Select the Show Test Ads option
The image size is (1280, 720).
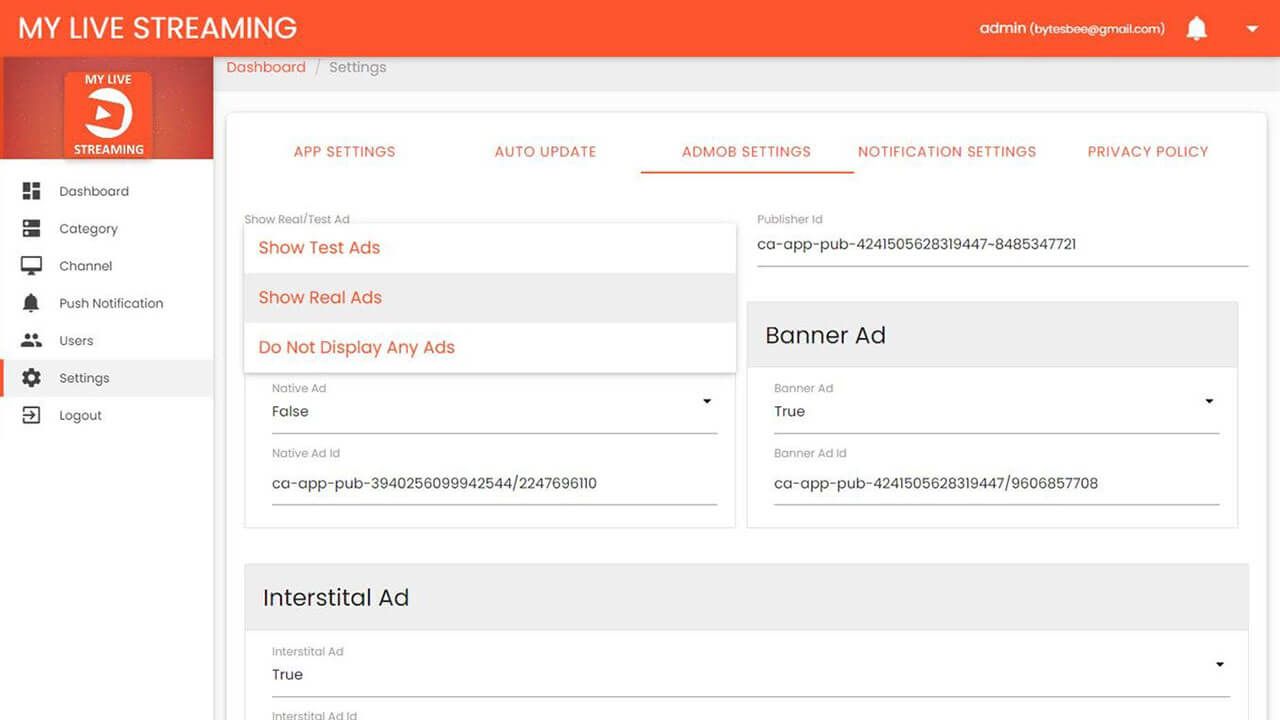pyautogui.click(x=319, y=248)
